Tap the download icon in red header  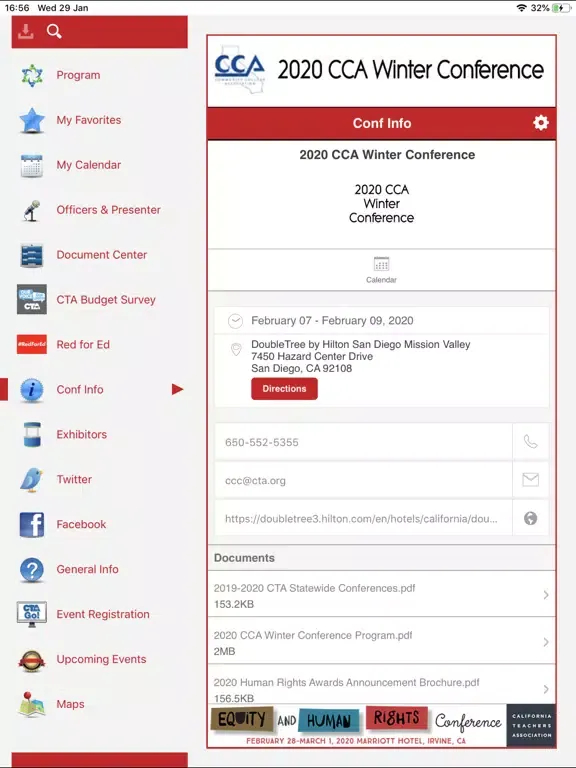tap(25, 31)
